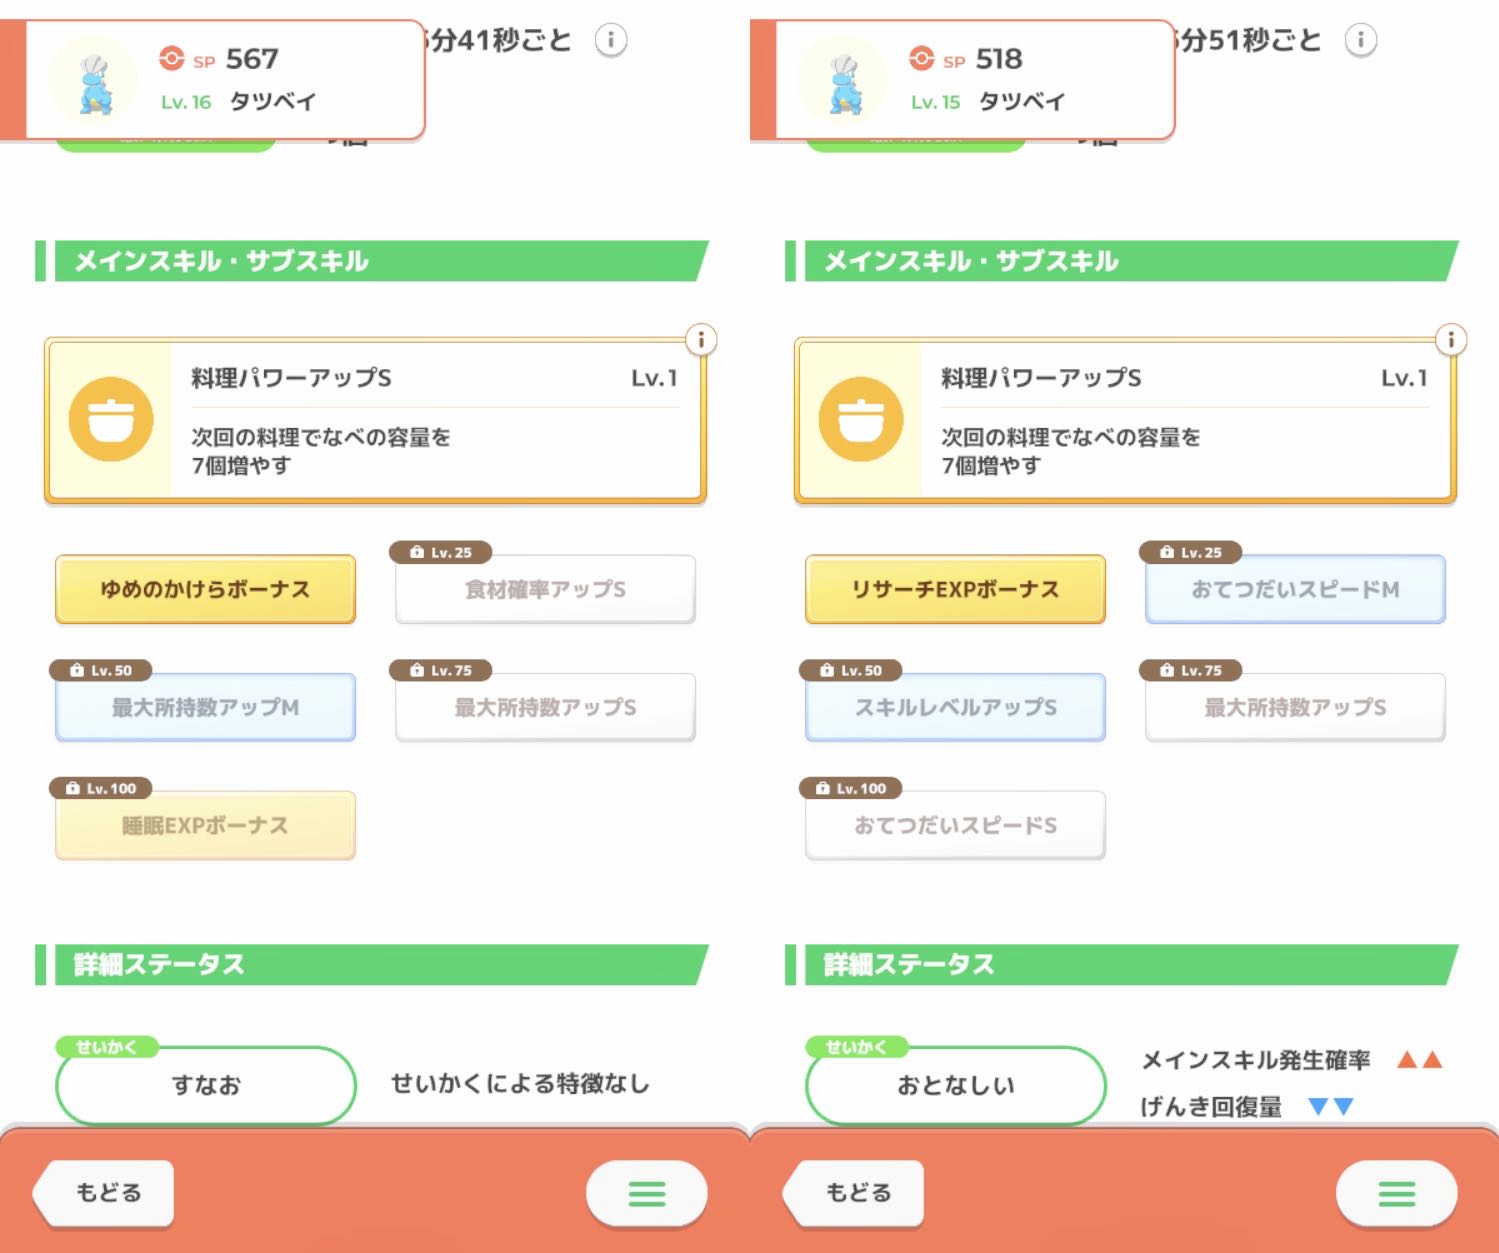Tap the locked スキルレベルアップS sub skill
1499x1253 pixels.
pos(955,708)
